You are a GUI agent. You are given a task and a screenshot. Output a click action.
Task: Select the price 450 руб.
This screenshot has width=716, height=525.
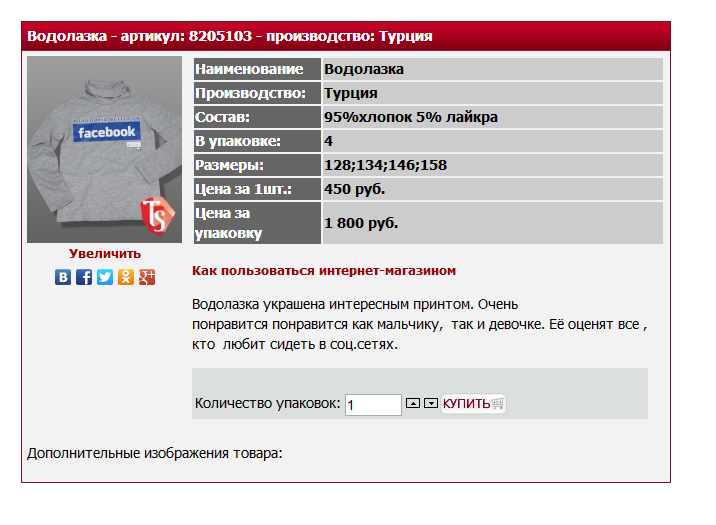point(355,189)
